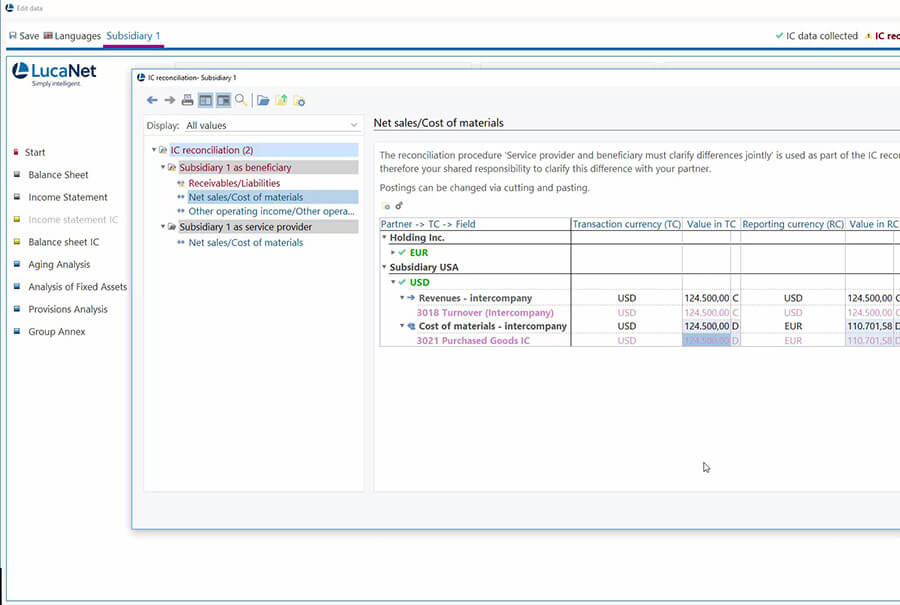Expand the EUR row under Holding Inc.
The height and width of the screenshot is (605, 900).
pyautogui.click(x=393, y=252)
